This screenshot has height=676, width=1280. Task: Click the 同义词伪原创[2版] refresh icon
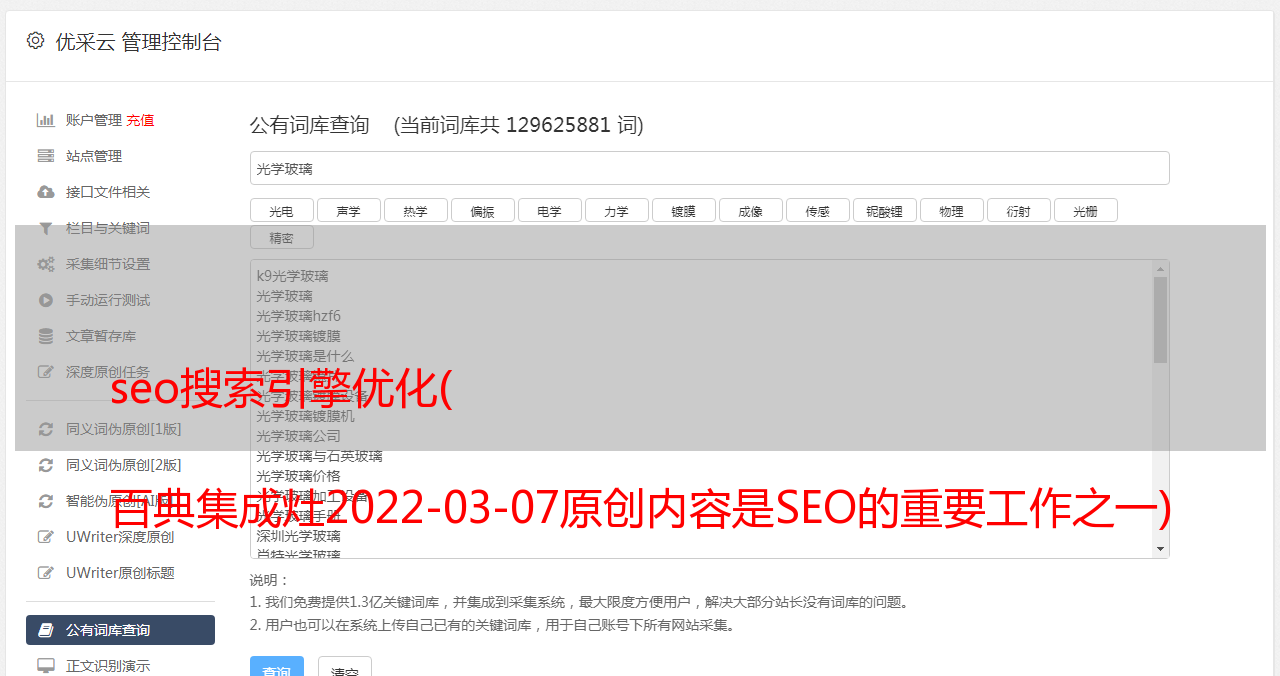(x=46, y=465)
